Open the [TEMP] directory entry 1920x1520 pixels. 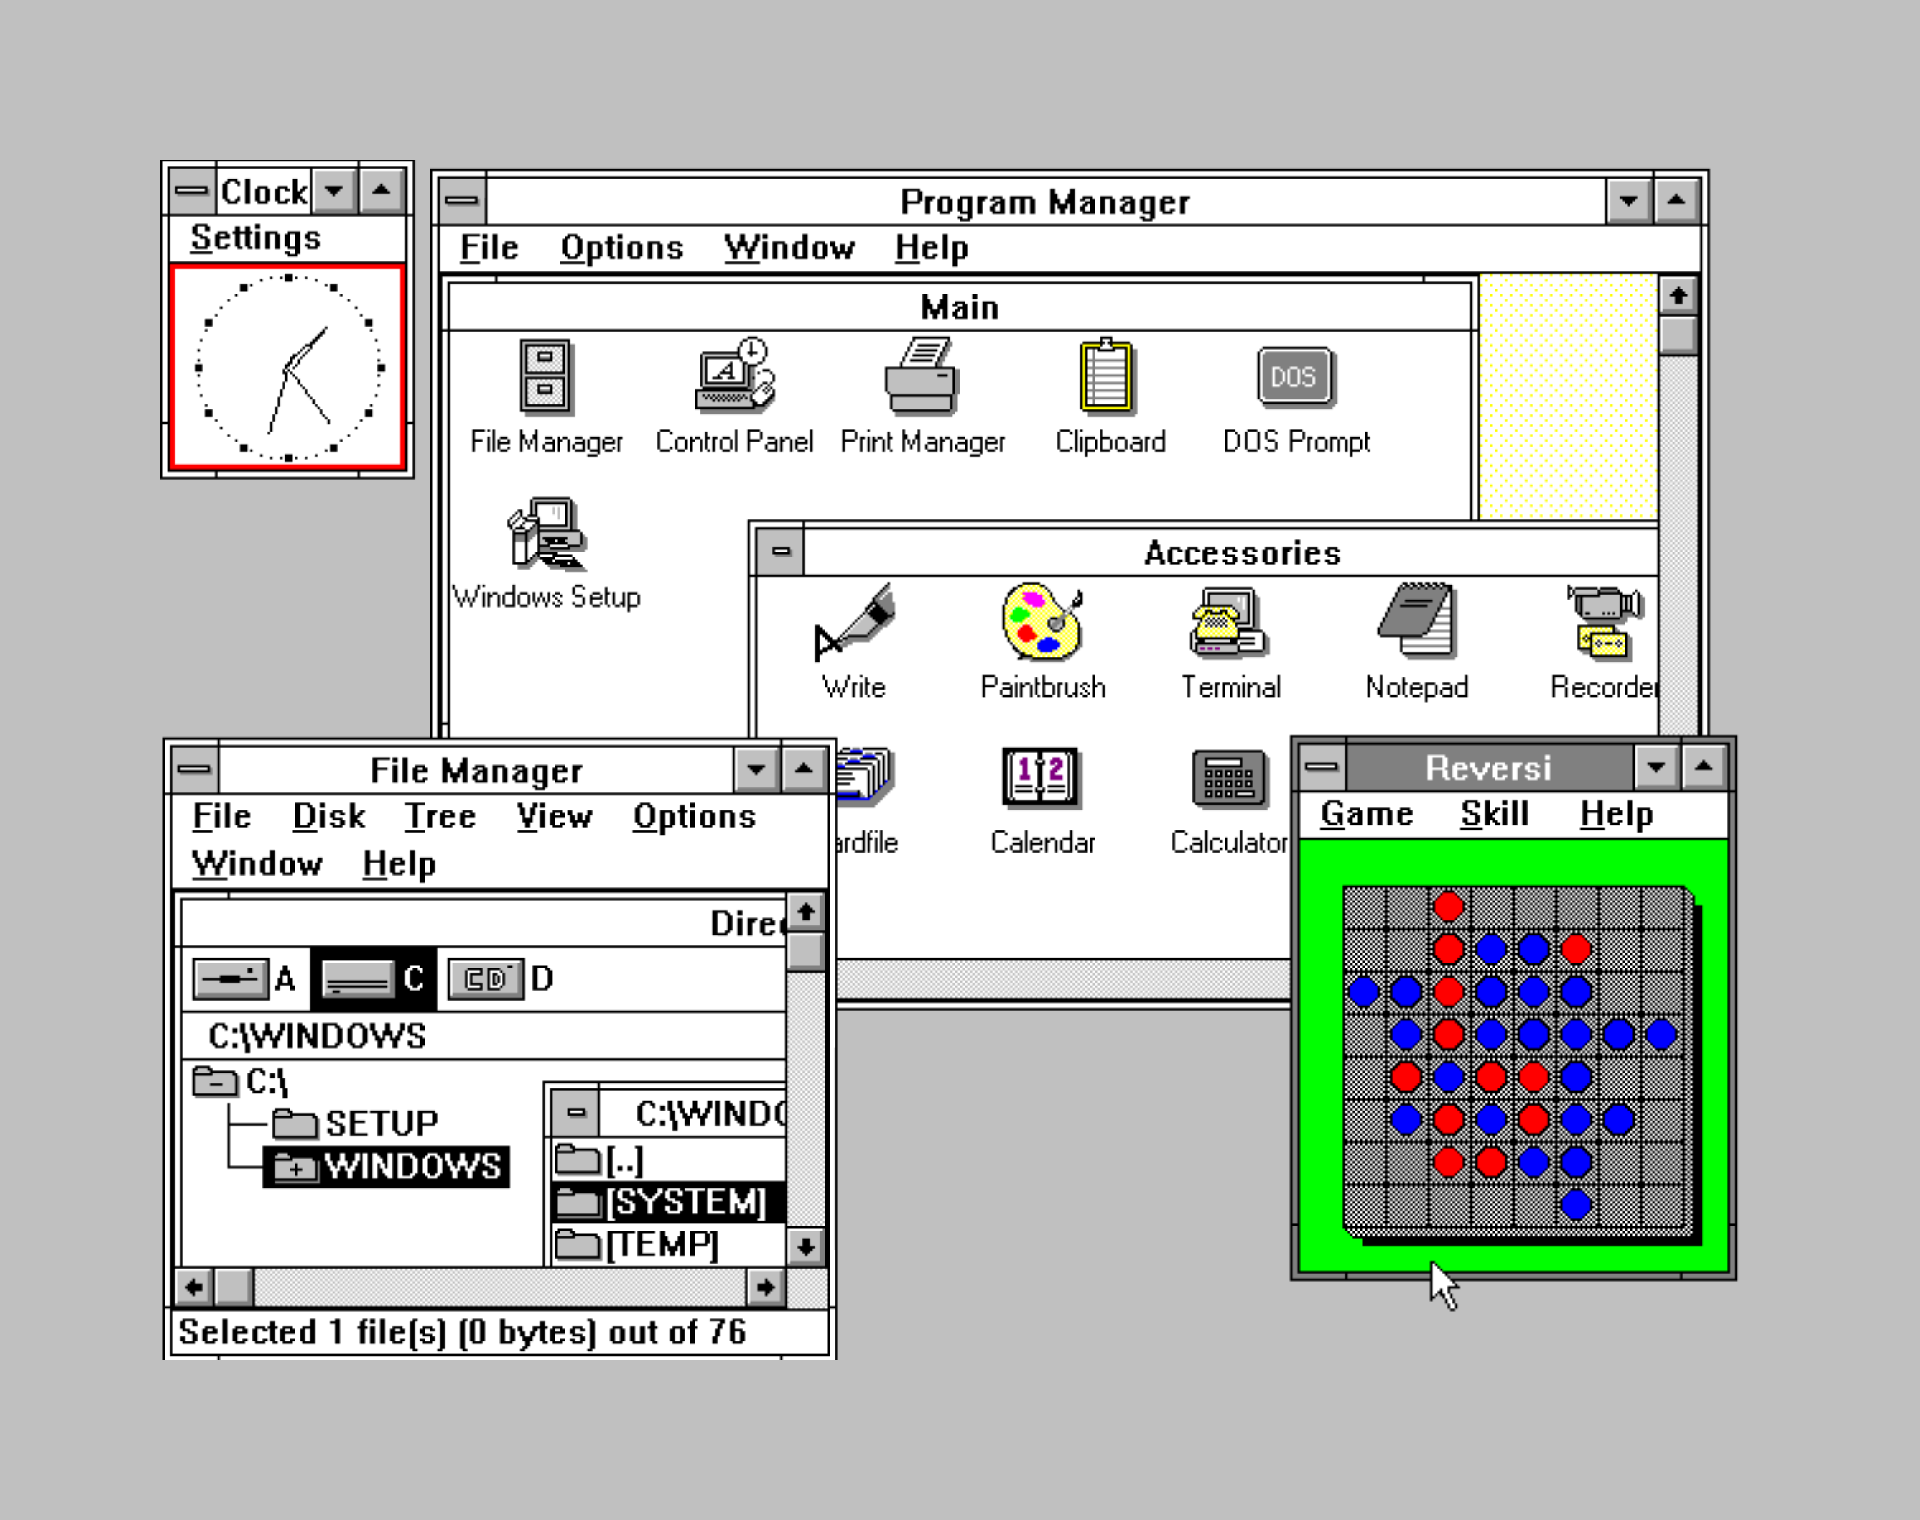coord(660,1245)
